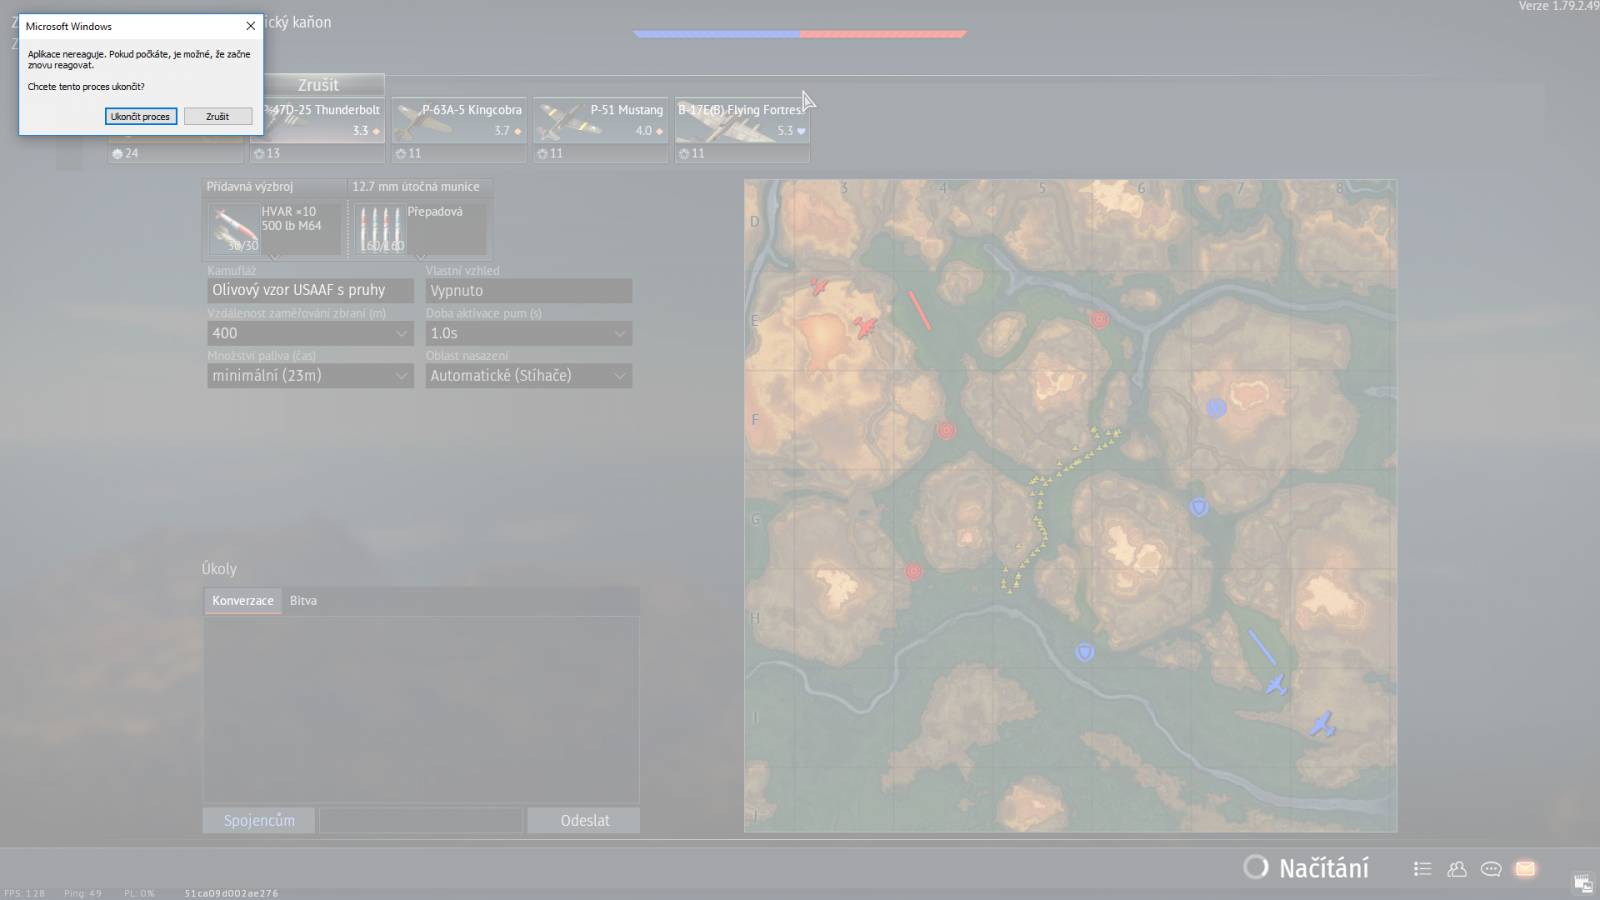Click the blue airfield strip on map
The height and width of the screenshot is (900, 1600).
tap(1262, 647)
